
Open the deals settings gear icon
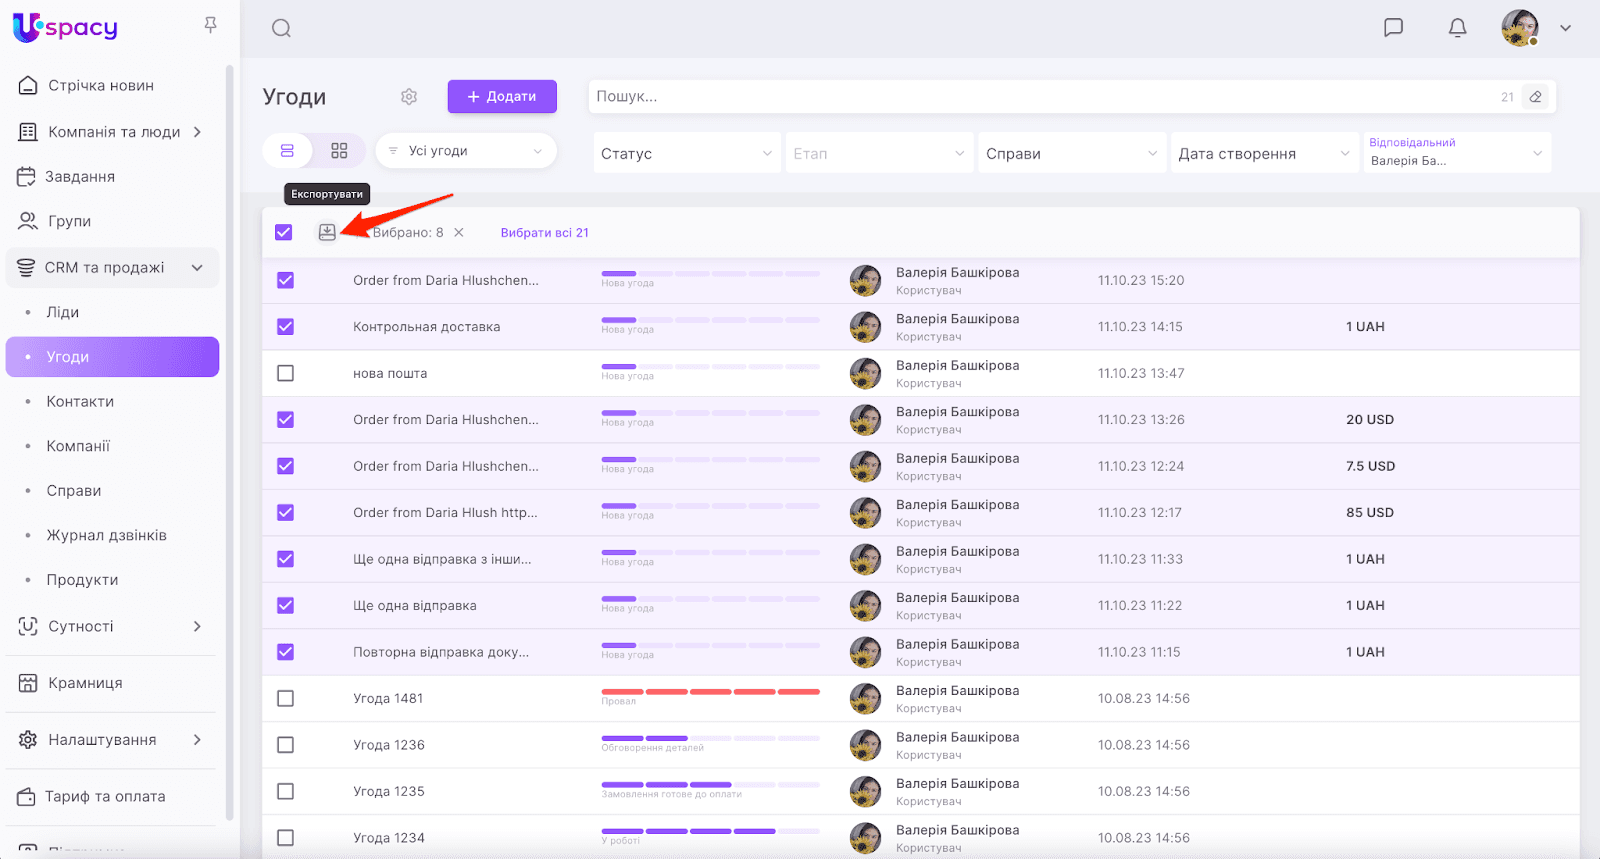click(409, 97)
